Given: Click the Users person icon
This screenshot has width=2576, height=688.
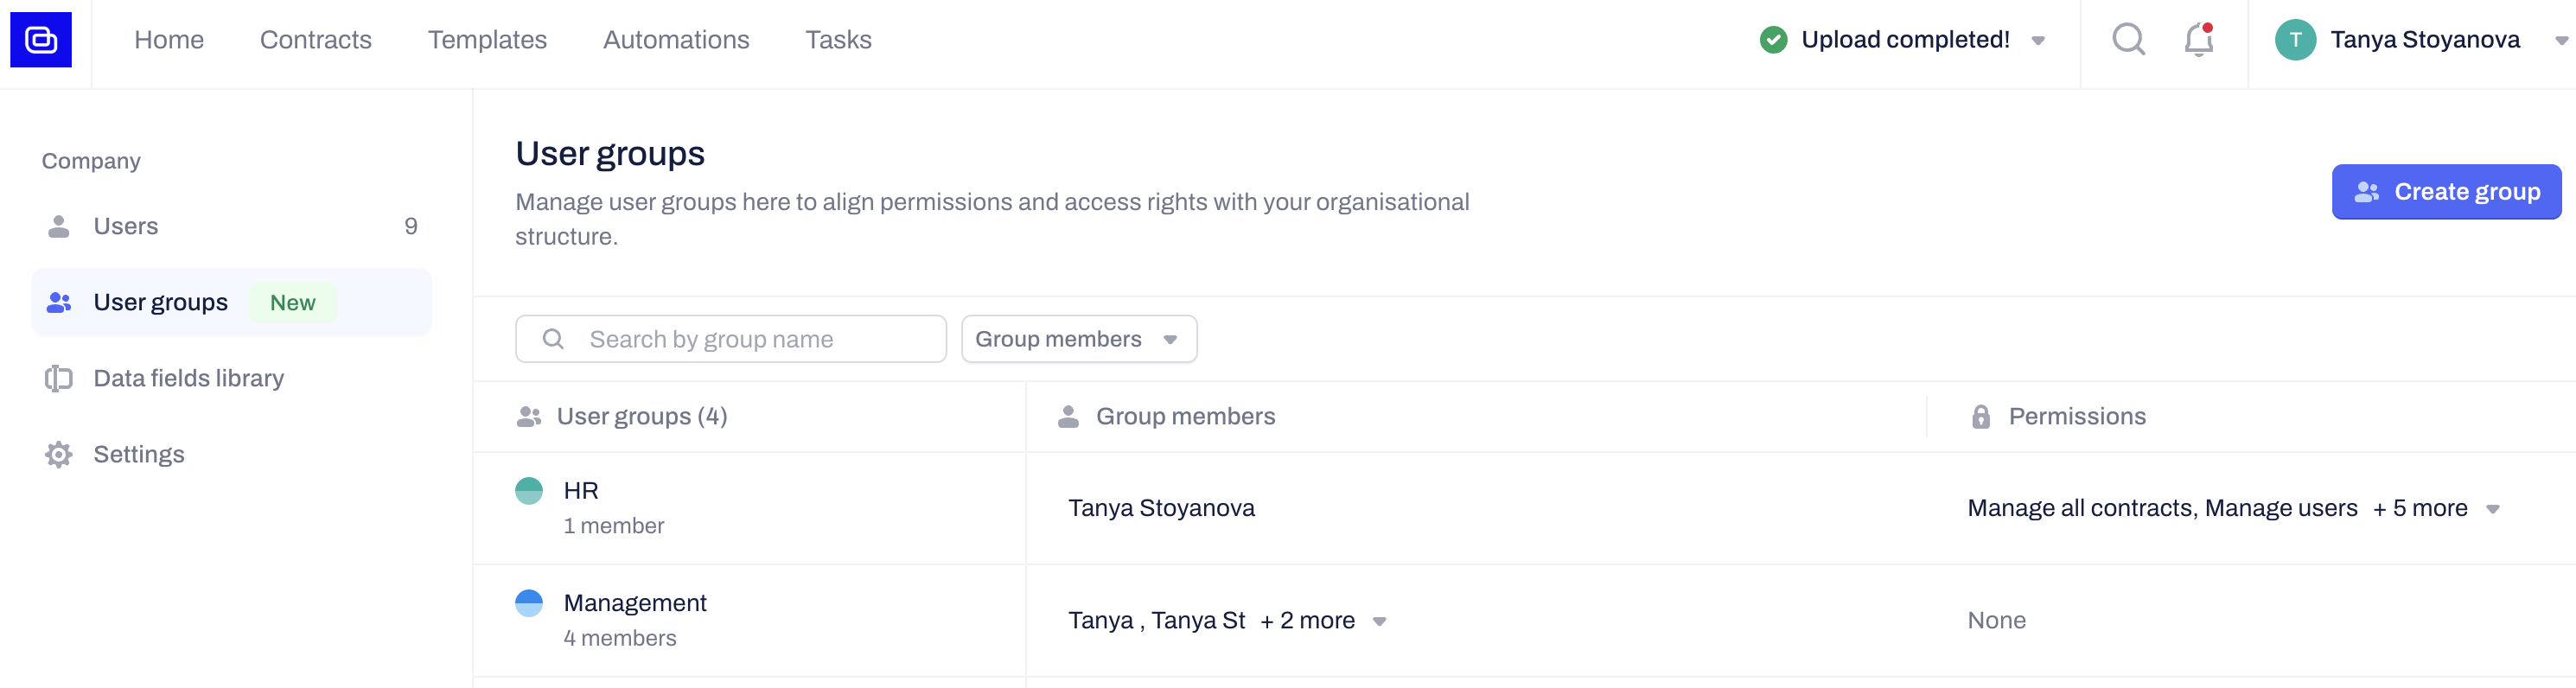Looking at the screenshot, I should click(x=59, y=227).
